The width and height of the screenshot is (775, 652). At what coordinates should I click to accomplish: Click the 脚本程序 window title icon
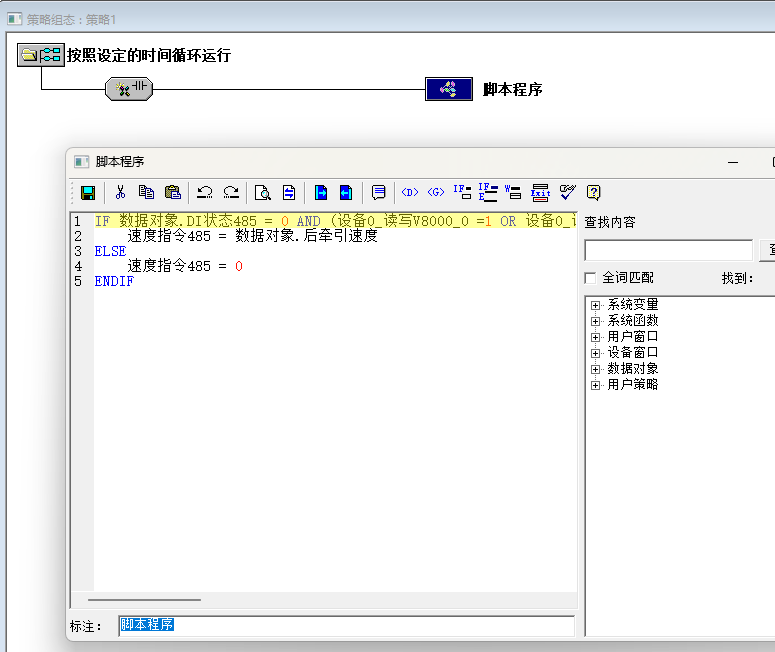pyautogui.click(x=82, y=162)
